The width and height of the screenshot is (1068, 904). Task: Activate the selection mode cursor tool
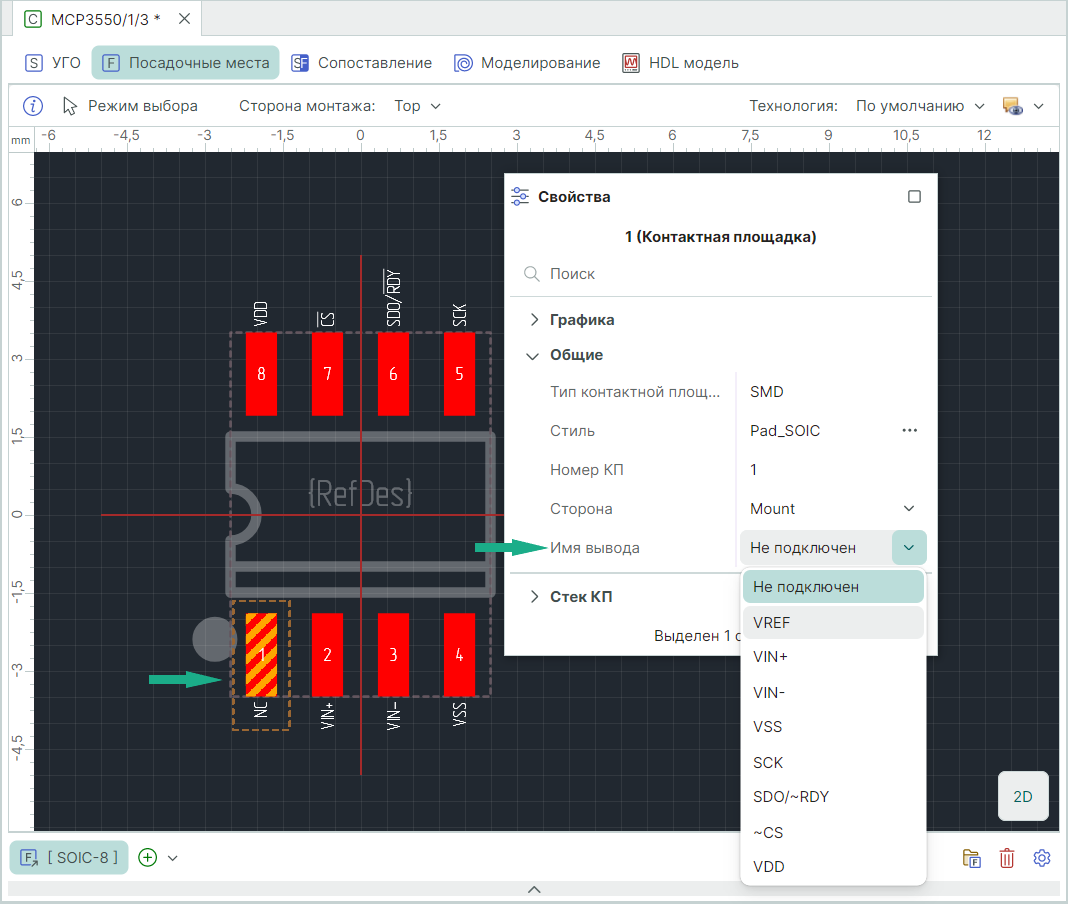point(130,106)
